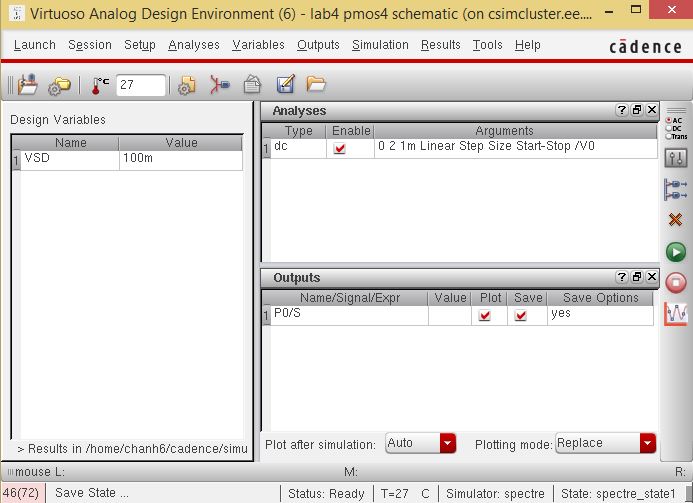Click the Name/Signal/Expr column header
This screenshot has height=503, width=693.
pos(349,298)
